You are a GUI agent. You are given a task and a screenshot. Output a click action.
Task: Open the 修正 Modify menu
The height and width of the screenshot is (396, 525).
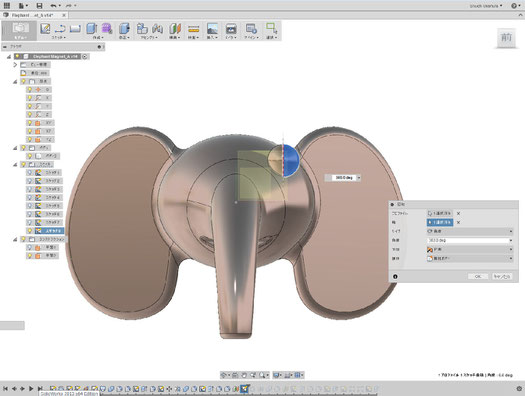(124, 37)
